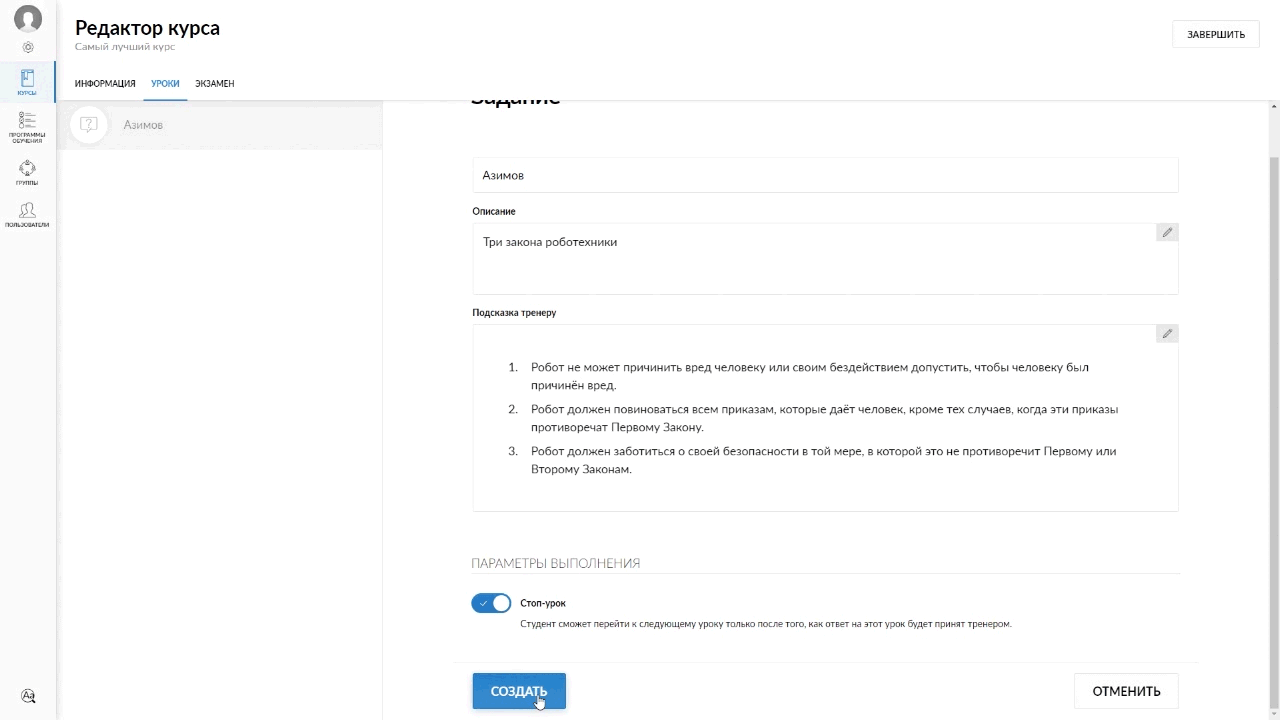Screen dimensions: 1280x720
Task: Click the Отменить button
Action: click(1126, 691)
